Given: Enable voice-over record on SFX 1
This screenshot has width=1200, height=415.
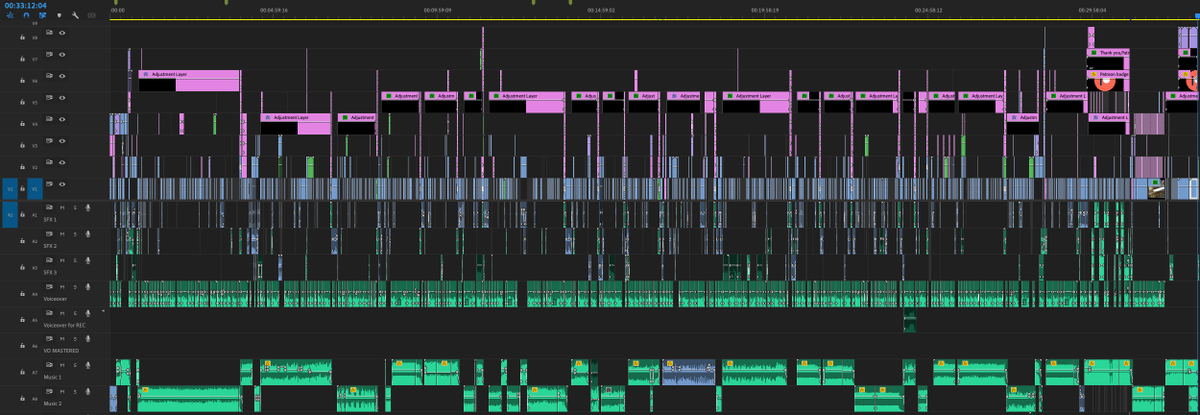Looking at the screenshot, I should tap(88, 208).
